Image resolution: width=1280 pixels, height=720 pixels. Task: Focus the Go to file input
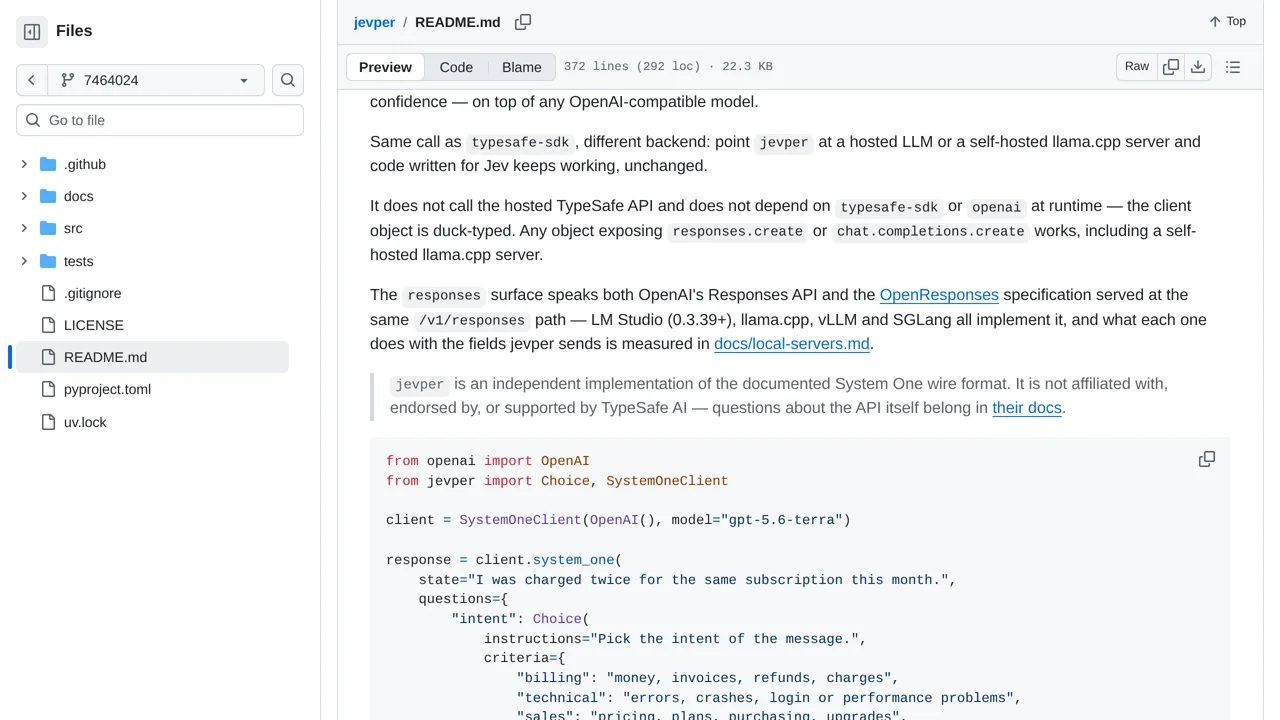[160, 120]
